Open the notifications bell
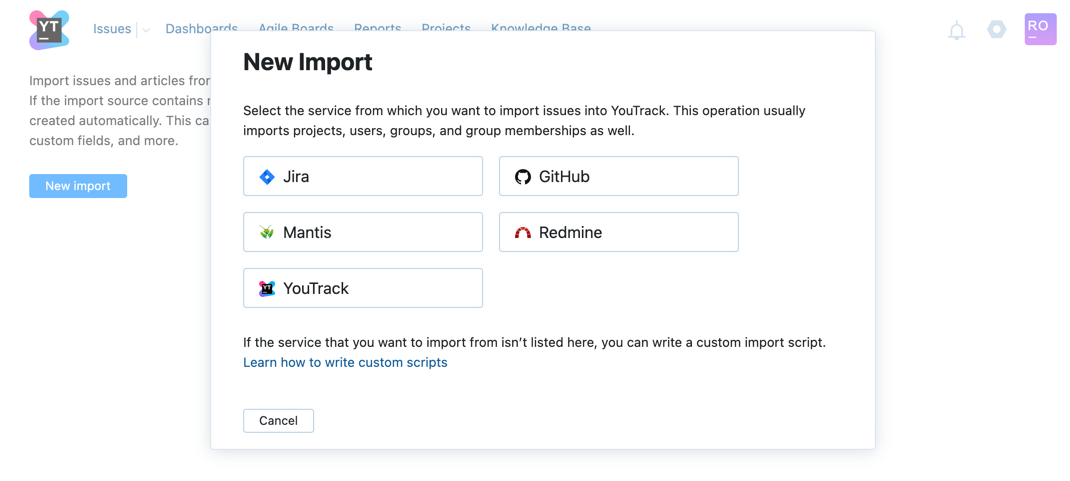 (957, 31)
